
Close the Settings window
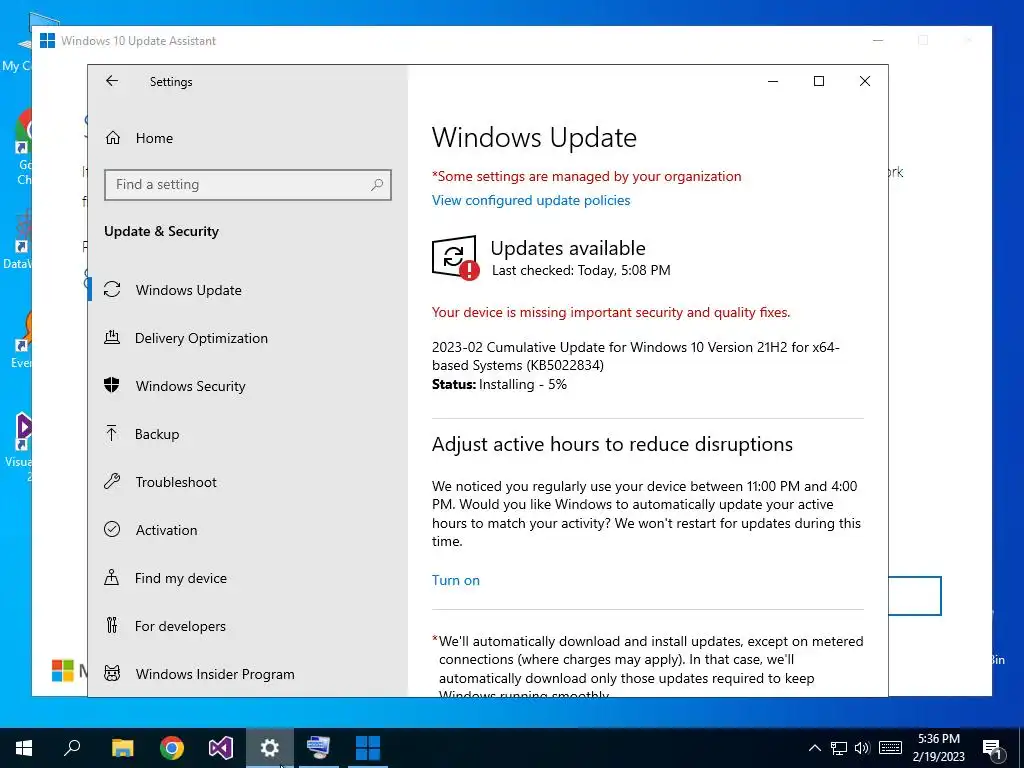pos(865,81)
